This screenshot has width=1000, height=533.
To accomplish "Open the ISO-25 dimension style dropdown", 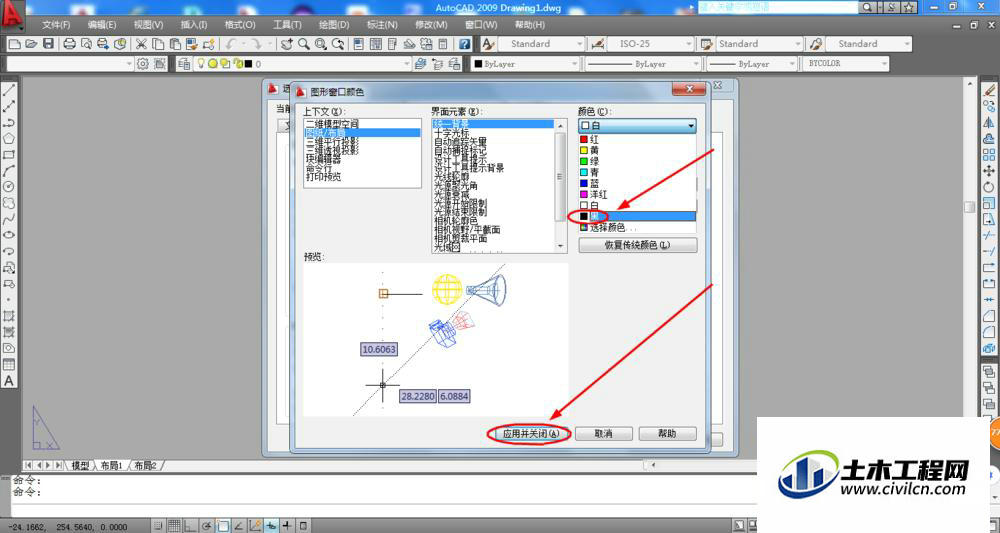I will (x=651, y=44).
